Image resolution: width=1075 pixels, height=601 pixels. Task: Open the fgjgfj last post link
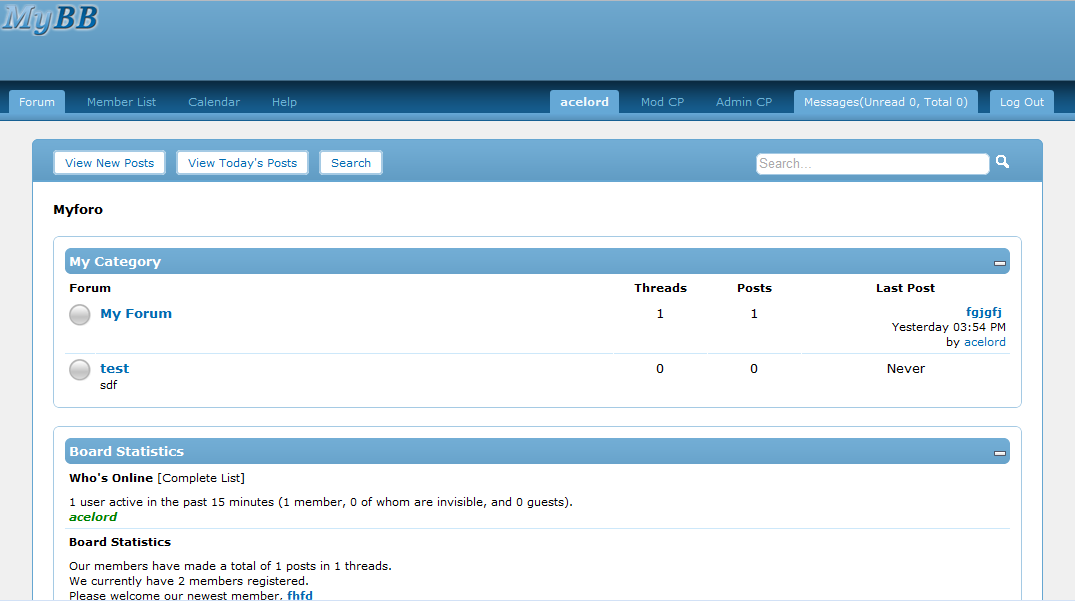click(983, 312)
